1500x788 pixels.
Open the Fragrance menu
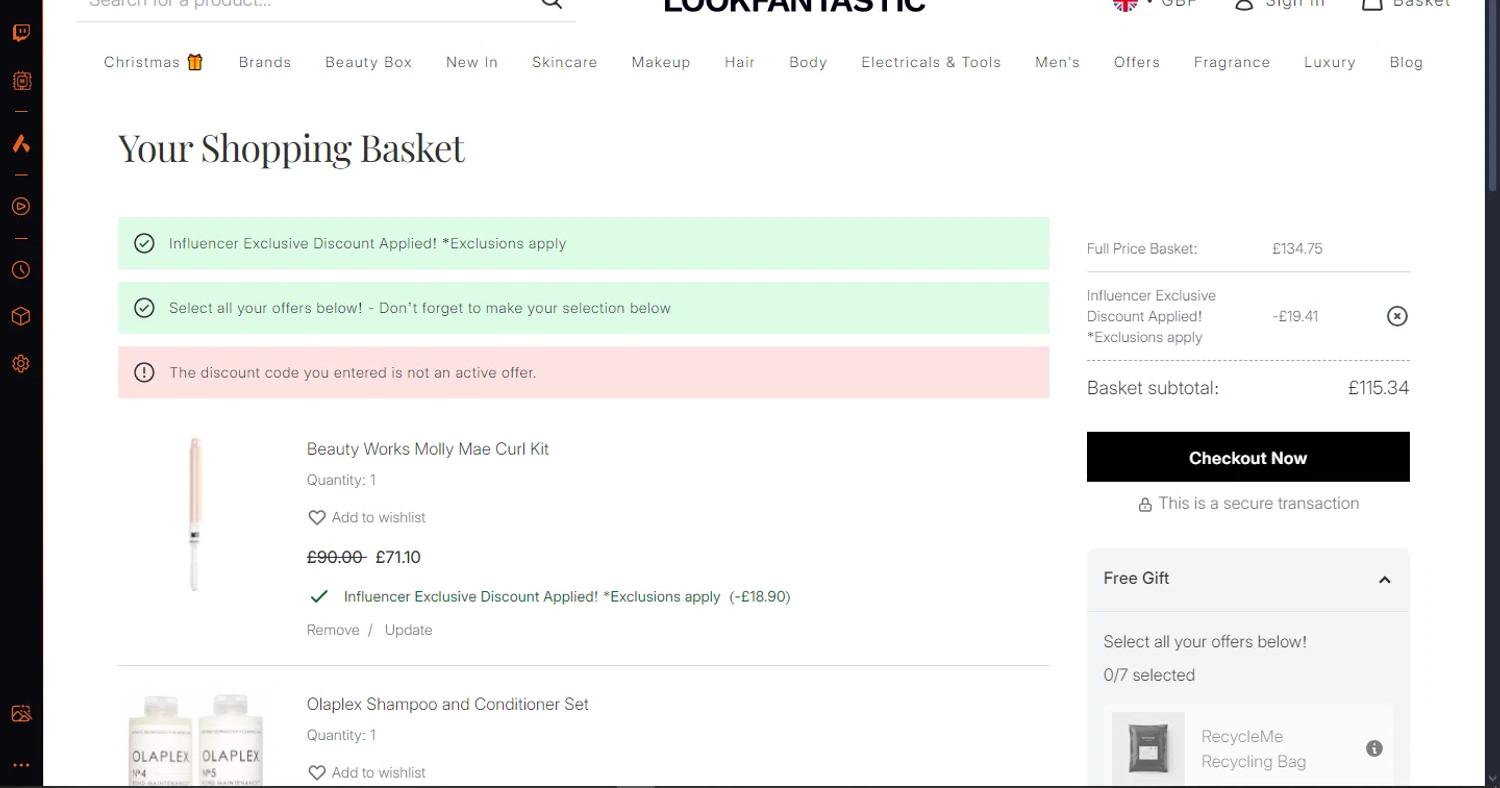(1232, 62)
